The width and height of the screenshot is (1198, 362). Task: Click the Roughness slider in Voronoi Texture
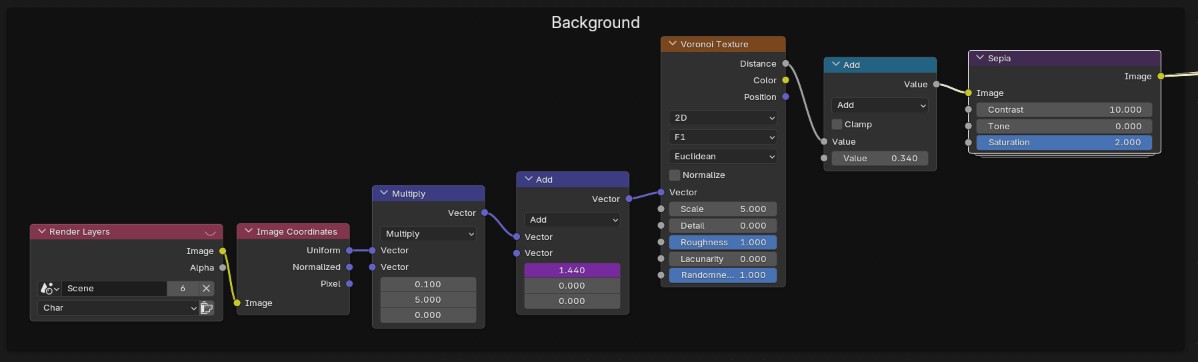pos(723,242)
